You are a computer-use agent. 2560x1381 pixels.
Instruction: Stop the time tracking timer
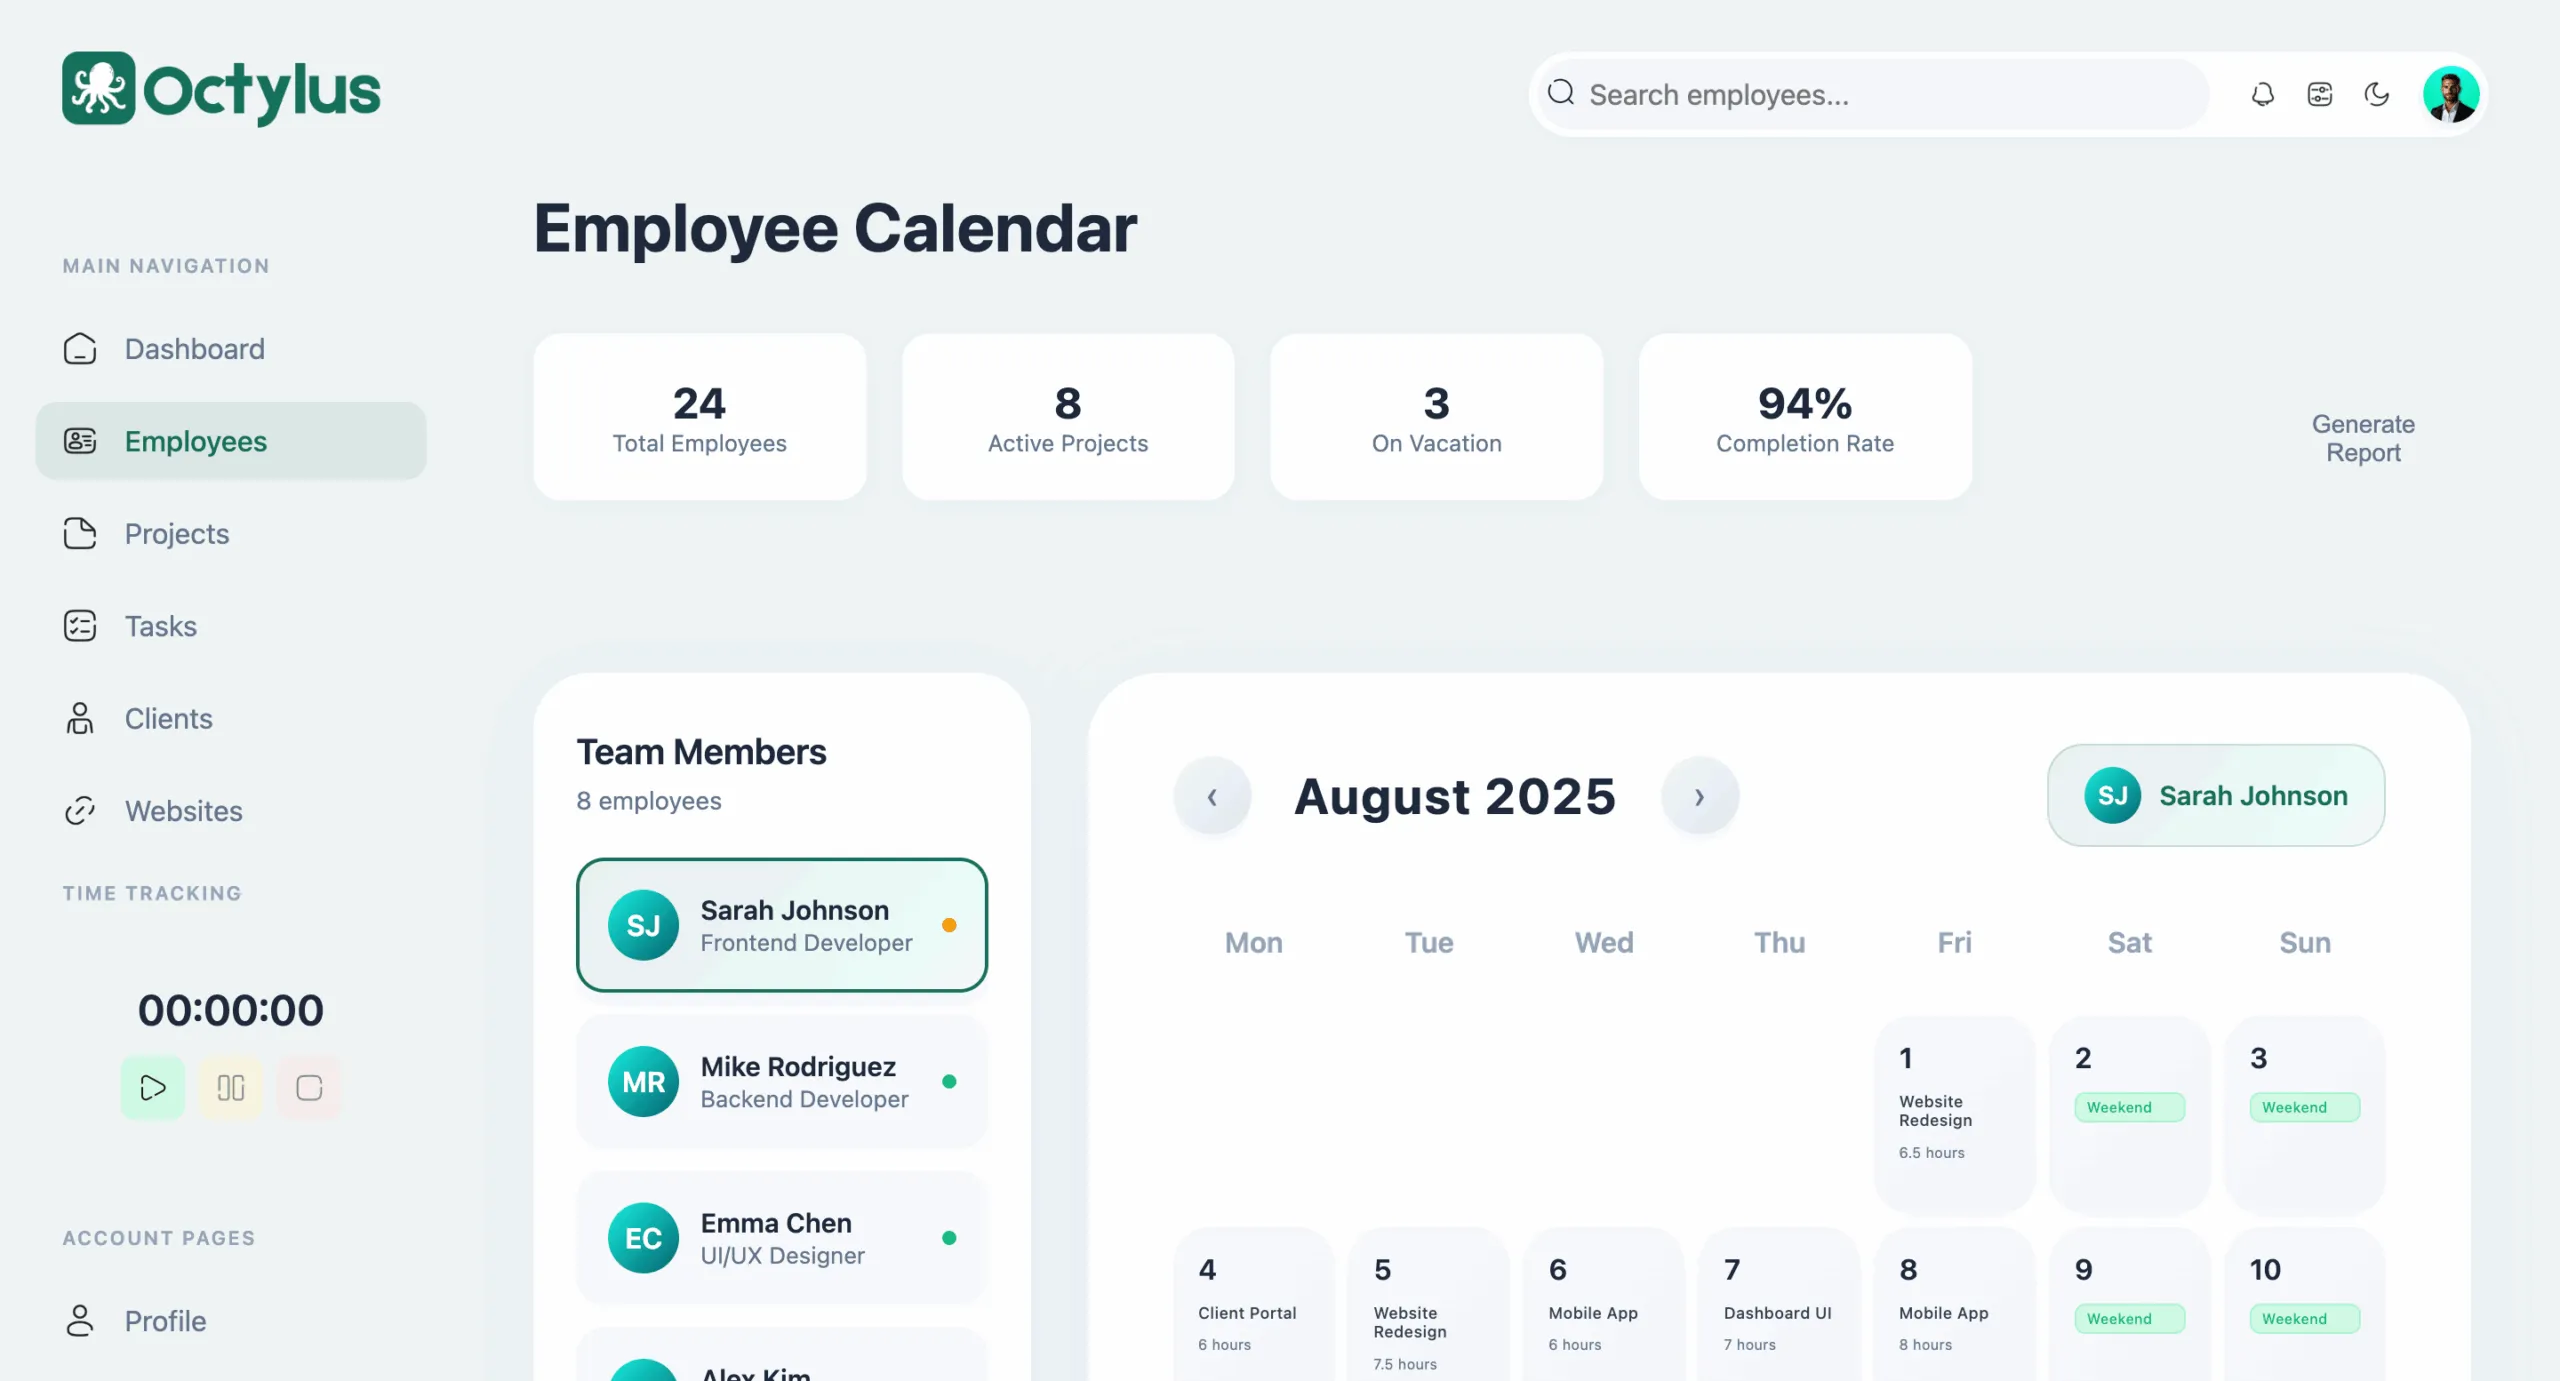[309, 1087]
